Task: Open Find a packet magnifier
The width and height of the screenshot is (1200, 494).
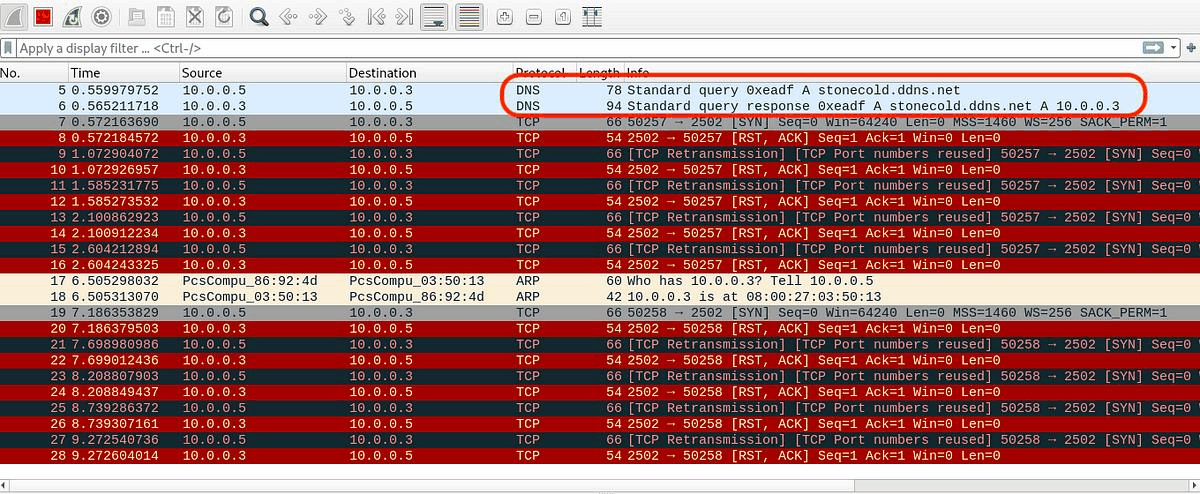Action: point(259,16)
